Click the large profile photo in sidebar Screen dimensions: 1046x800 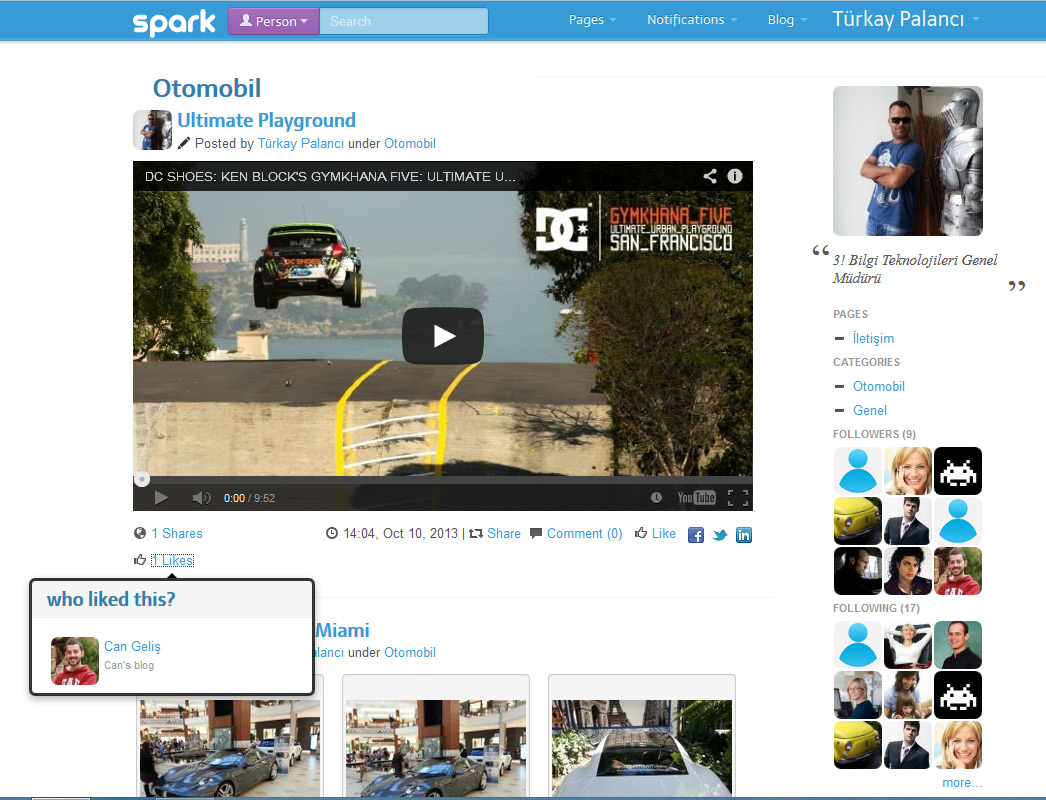click(908, 161)
